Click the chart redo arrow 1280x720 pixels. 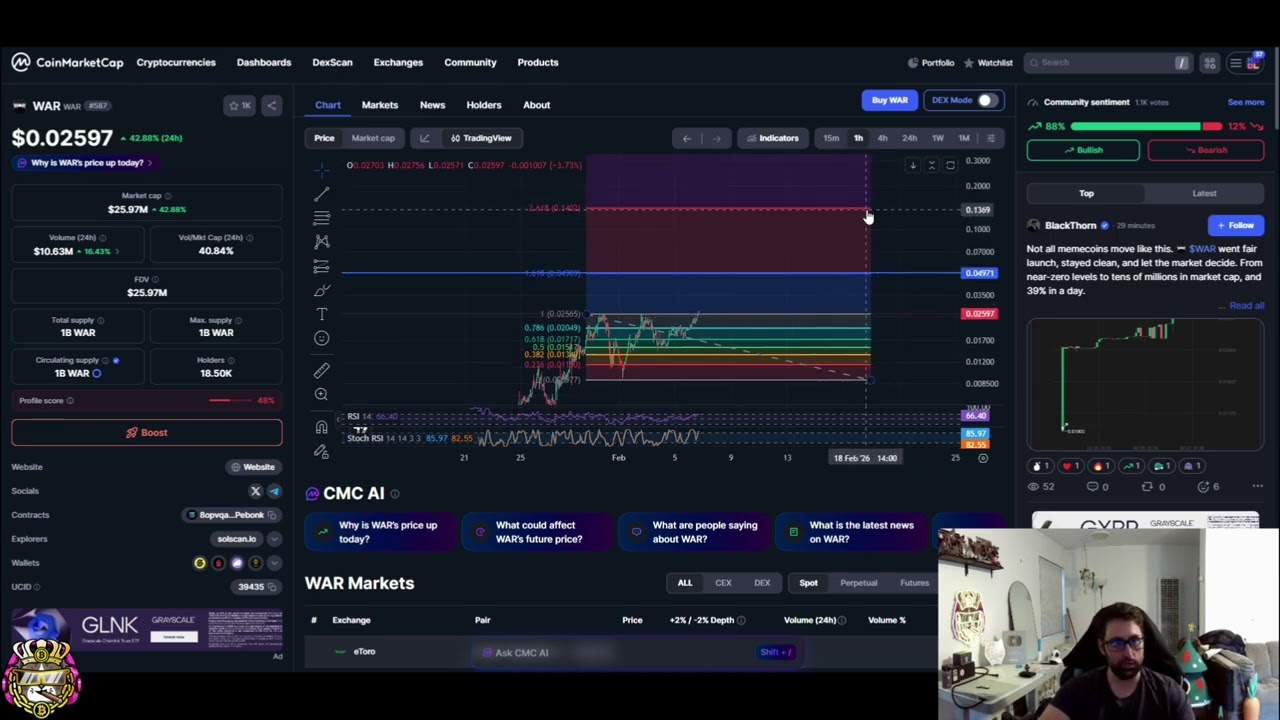pos(716,138)
